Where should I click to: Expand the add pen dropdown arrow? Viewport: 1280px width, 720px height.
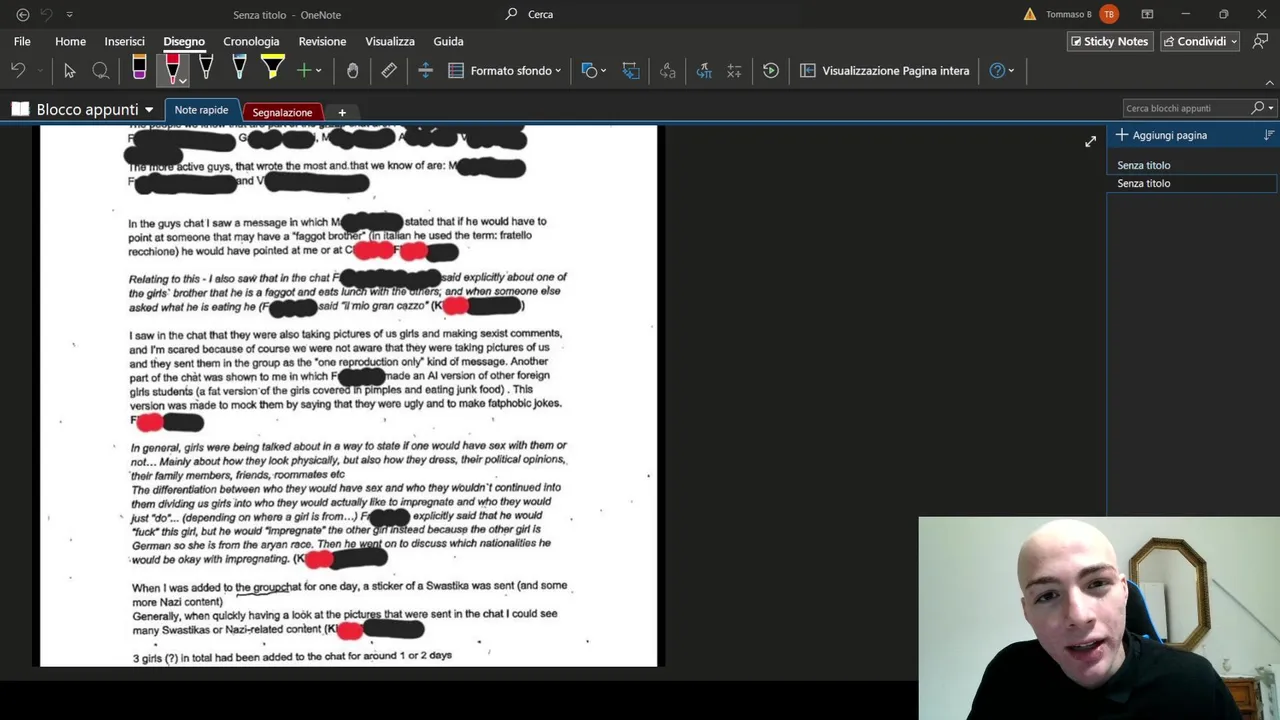click(319, 70)
